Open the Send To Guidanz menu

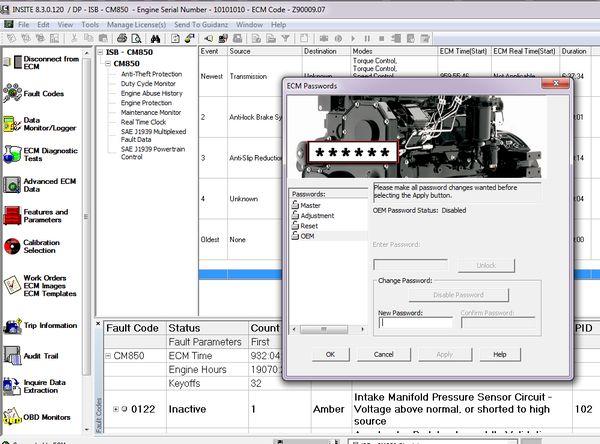tap(201, 24)
